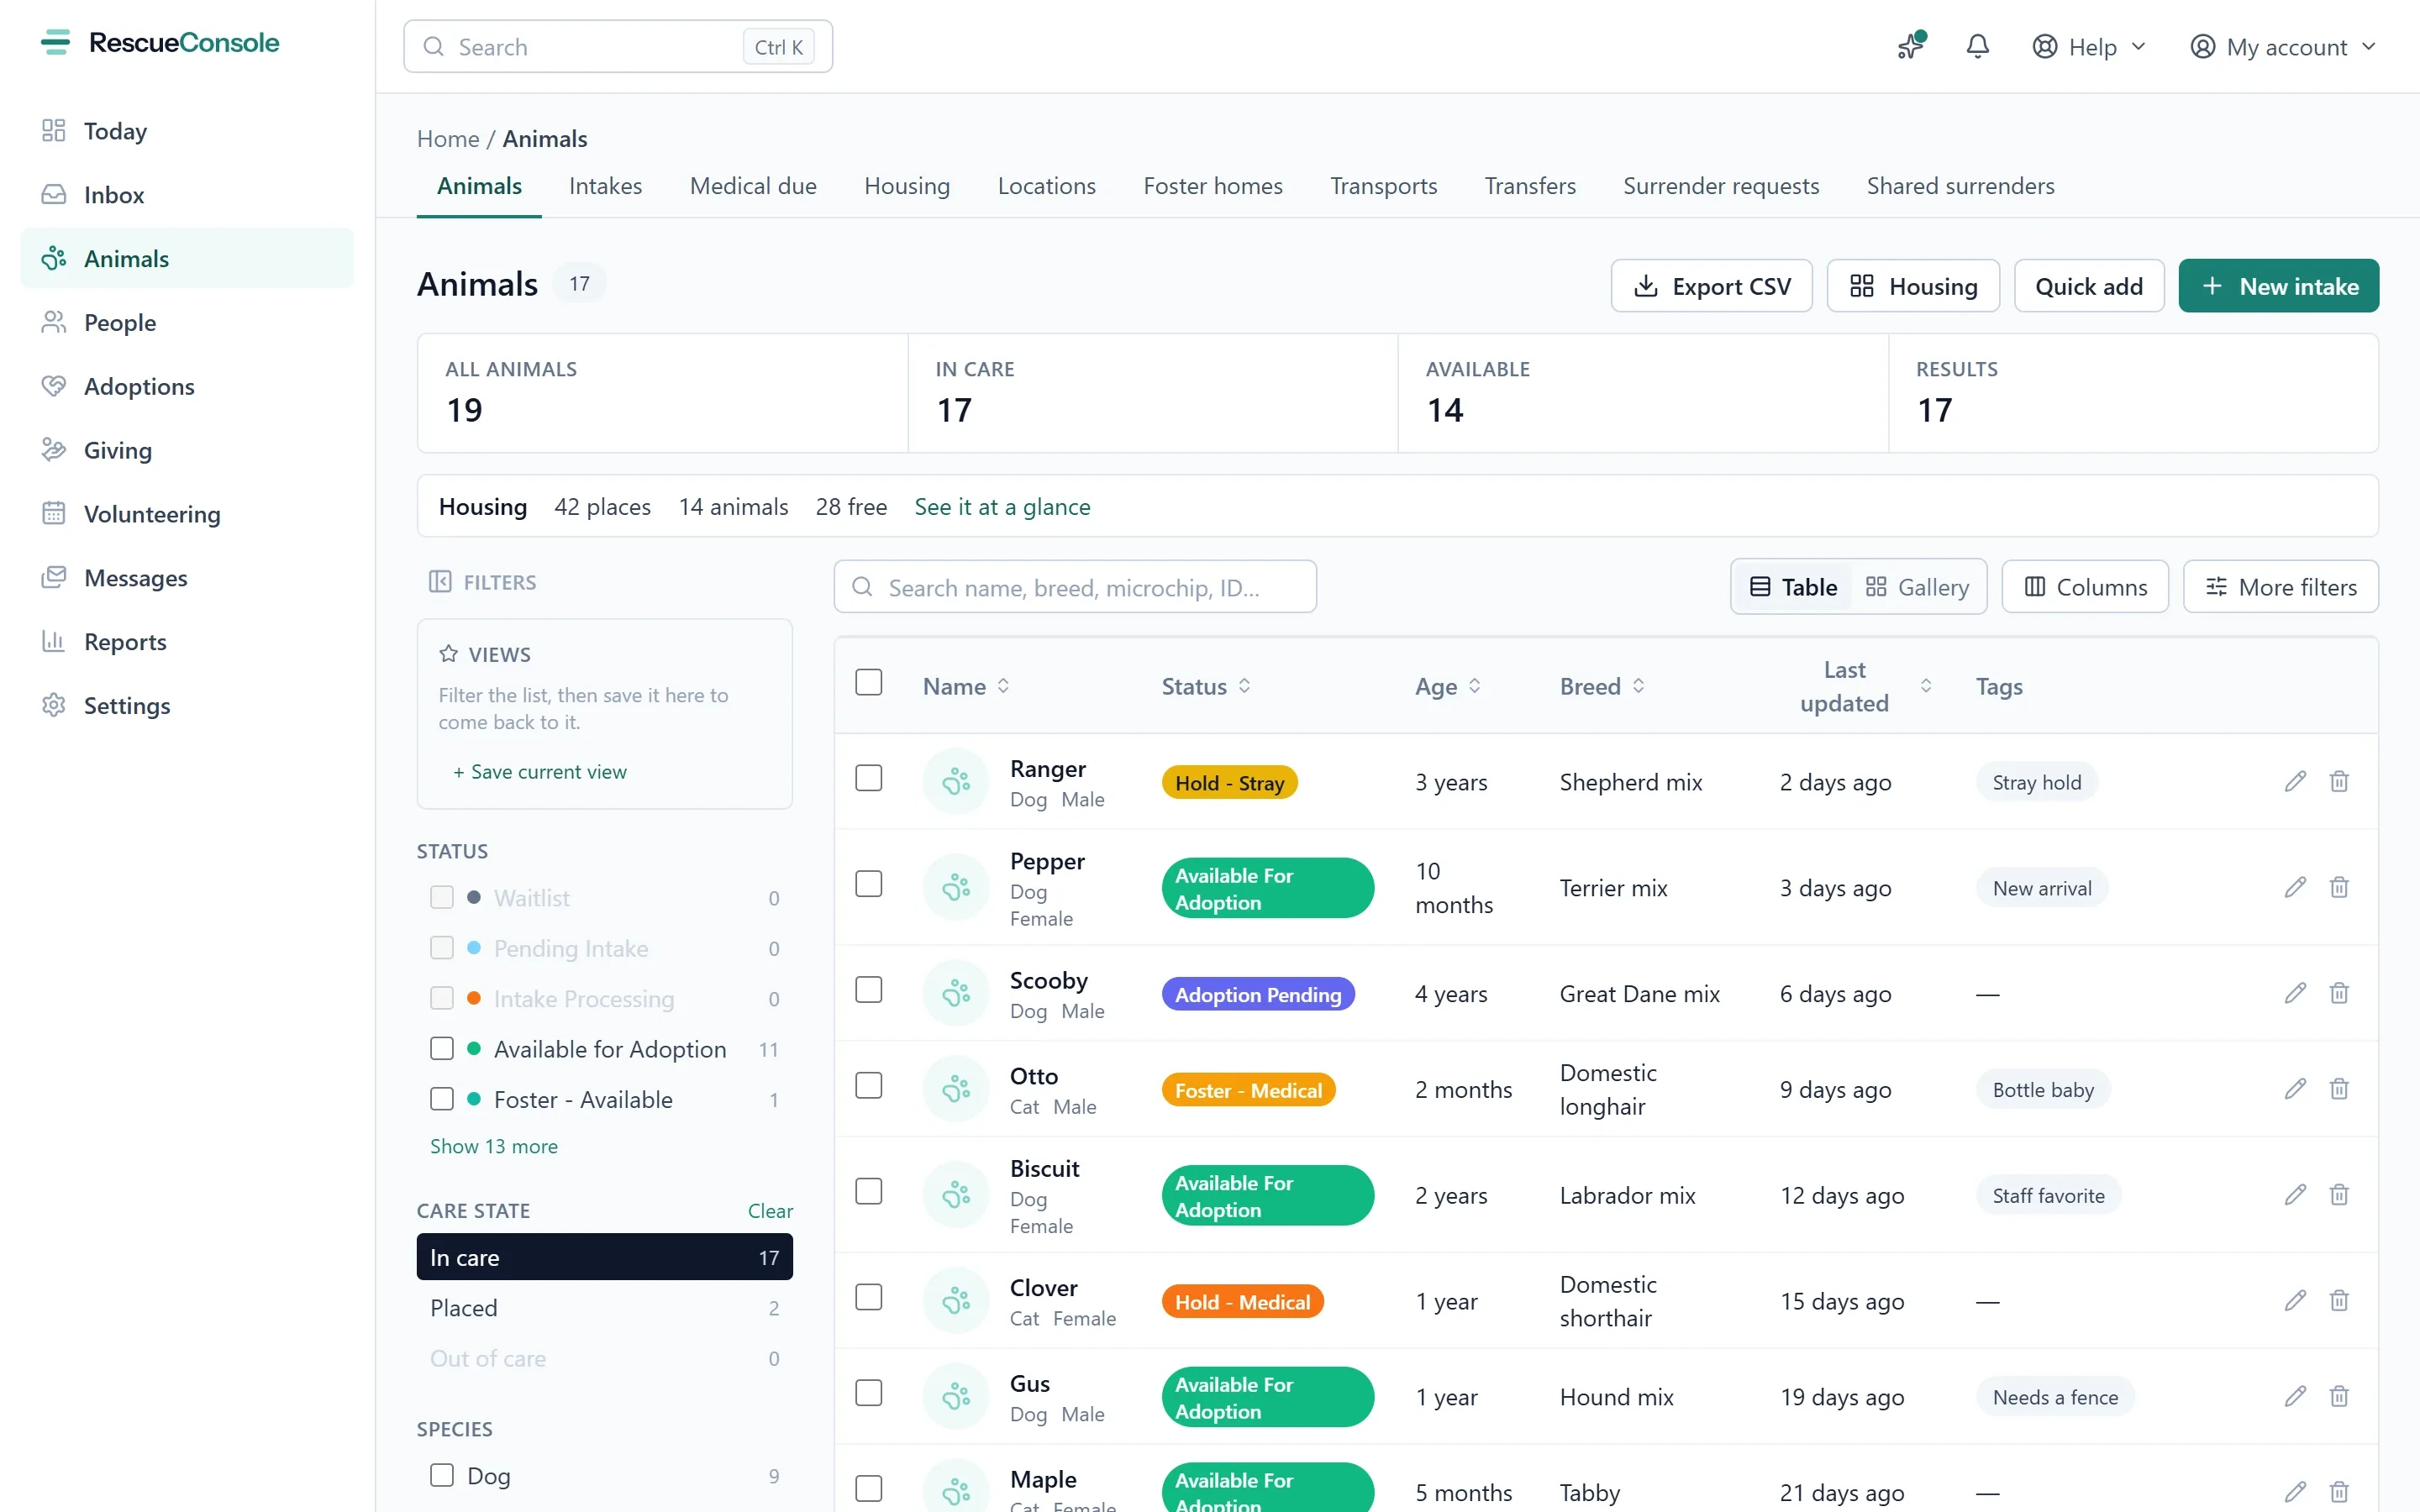This screenshot has width=2420, height=1512.
Task: Select Pepper's row checkbox
Action: coord(869,884)
